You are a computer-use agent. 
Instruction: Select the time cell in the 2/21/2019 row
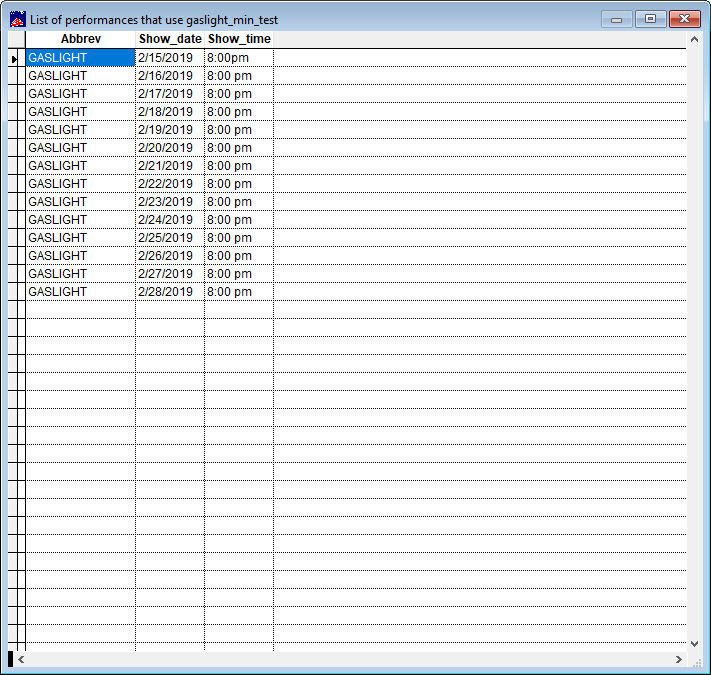coord(239,166)
